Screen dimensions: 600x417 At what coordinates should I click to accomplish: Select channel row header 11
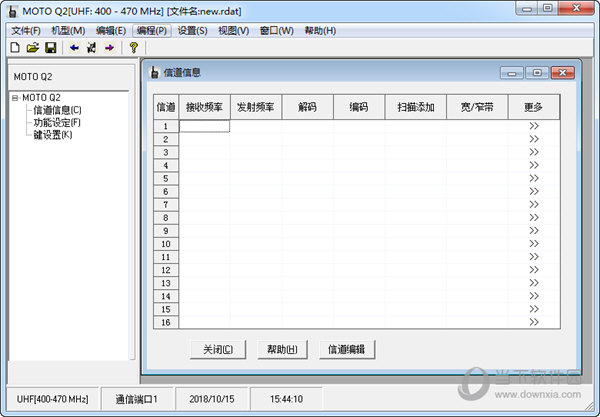coord(166,257)
